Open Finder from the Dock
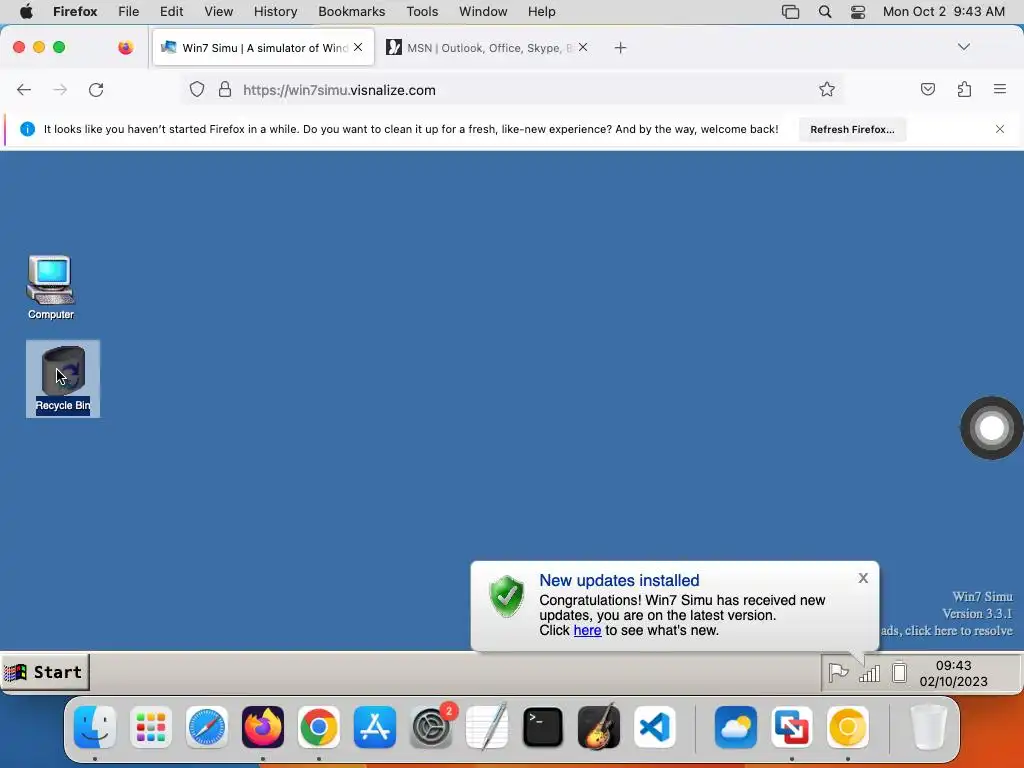Viewport: 1024px width, 768px height. (95, 727)
